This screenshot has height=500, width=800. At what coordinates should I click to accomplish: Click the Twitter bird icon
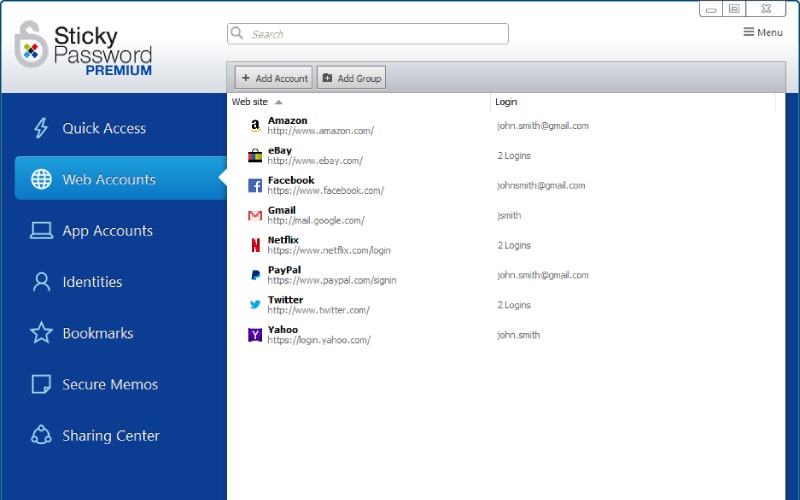(x=255, y=305)
